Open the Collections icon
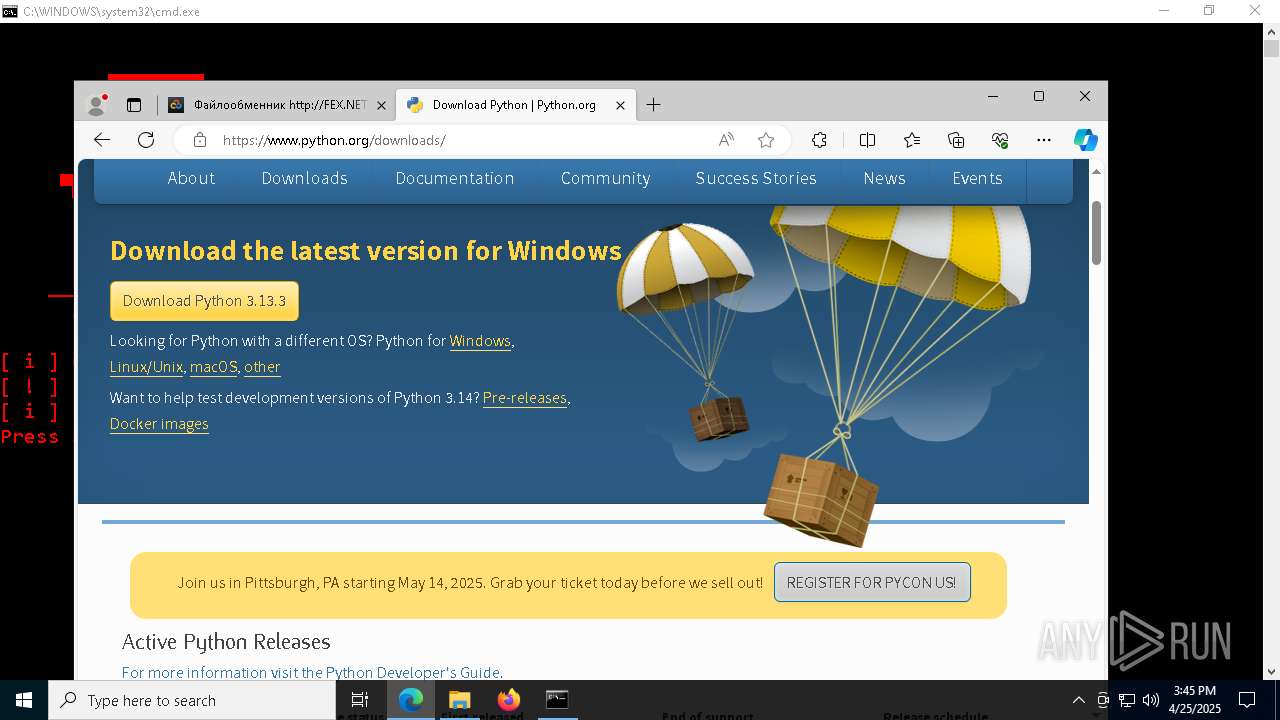Viewport: 1280px width, 720px height. 956,140
